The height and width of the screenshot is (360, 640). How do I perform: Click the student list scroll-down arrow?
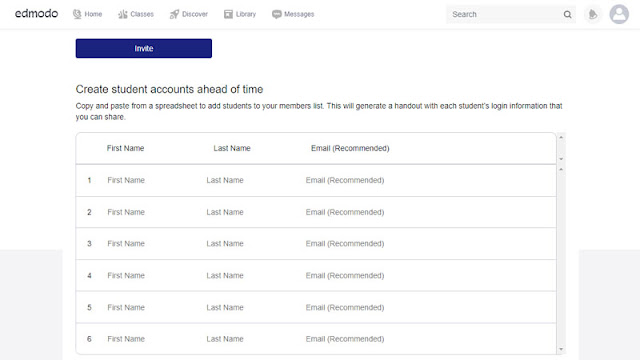(x=561, y=349)
